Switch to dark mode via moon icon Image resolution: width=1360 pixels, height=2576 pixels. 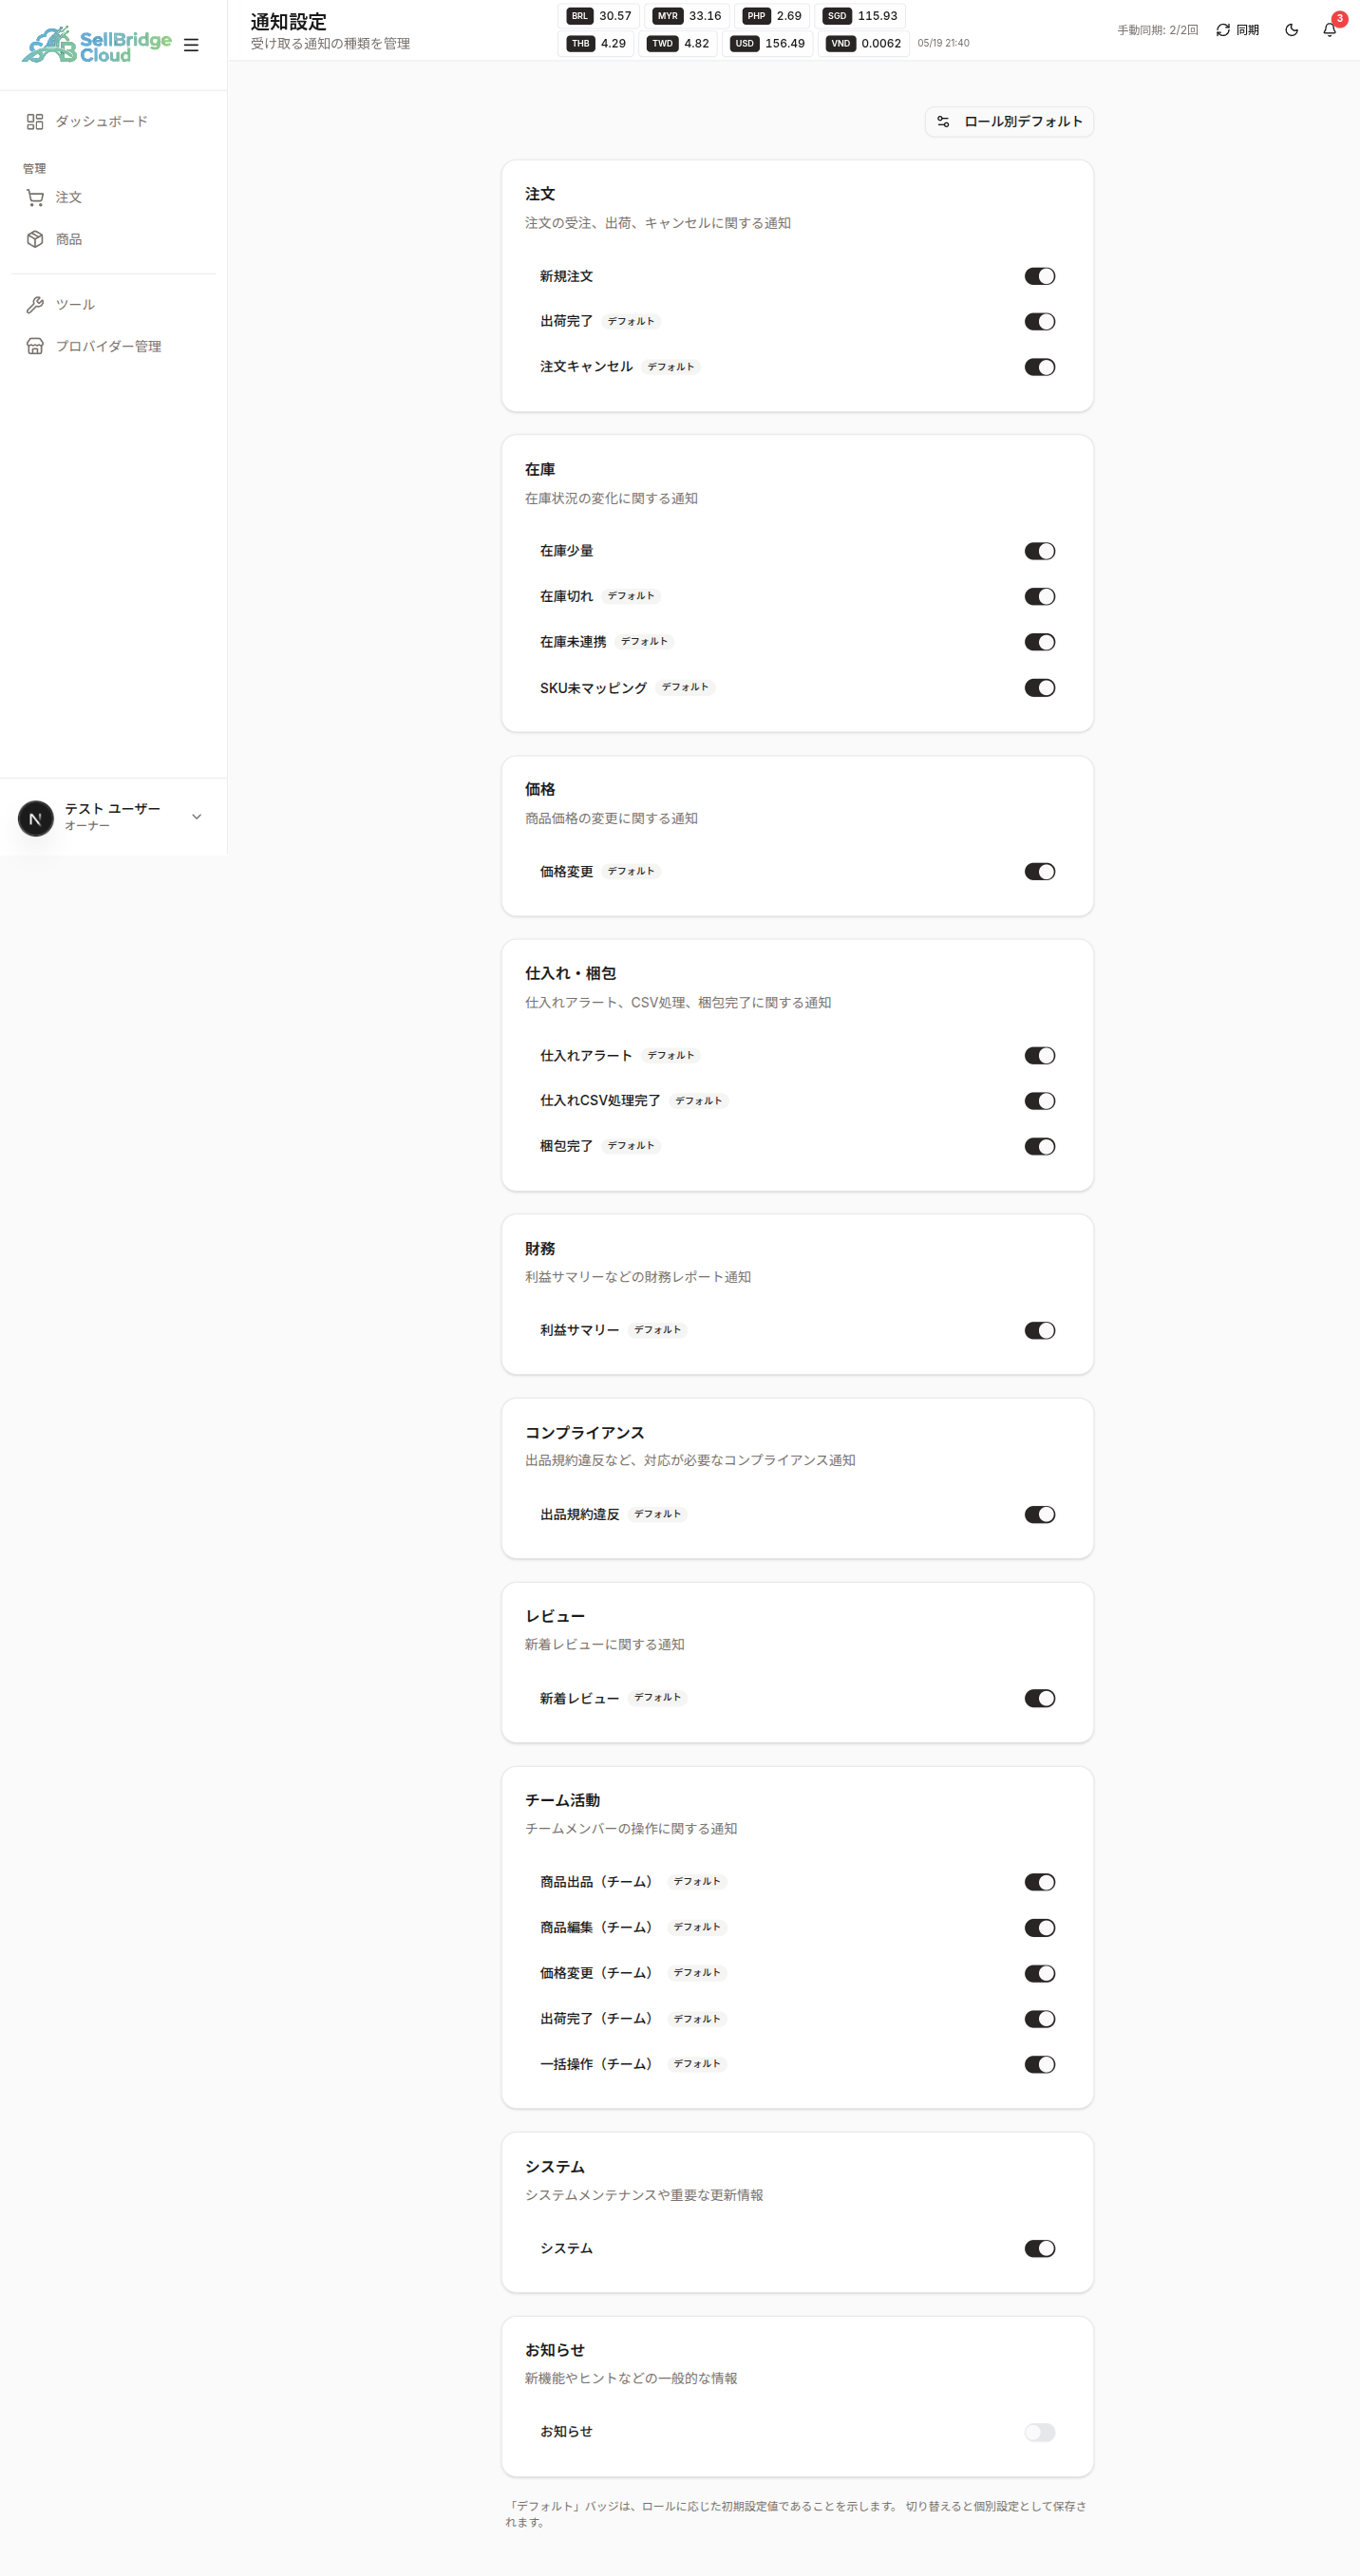tap(1291, 30)
